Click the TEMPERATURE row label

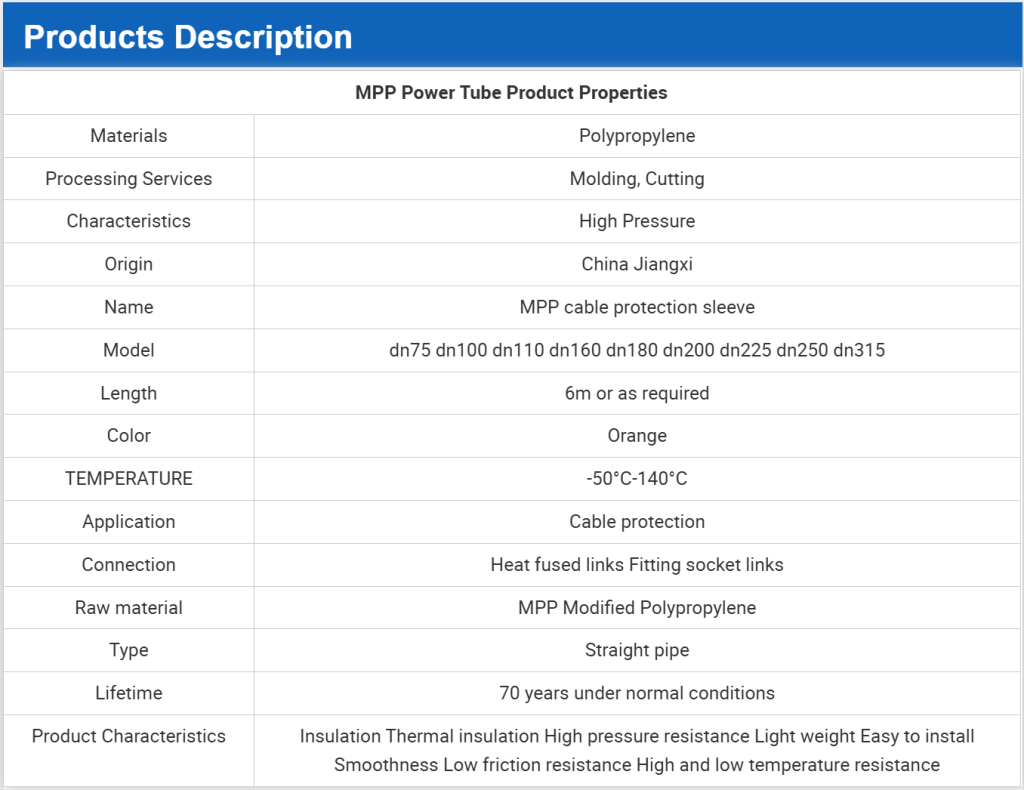click(x=128, y=479)
